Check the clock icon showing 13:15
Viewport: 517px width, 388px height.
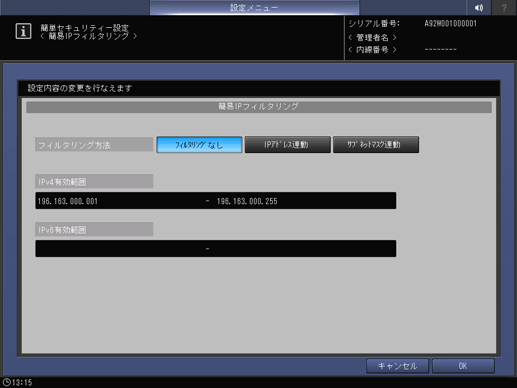(x=7, y=382)
